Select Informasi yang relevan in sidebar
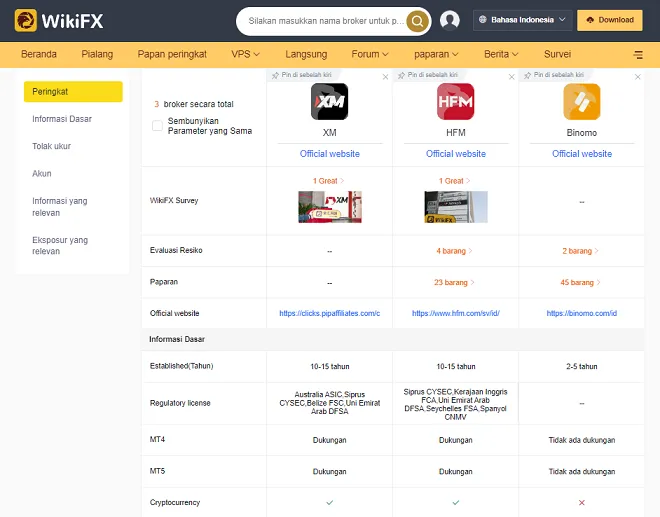 coord(60,207)
